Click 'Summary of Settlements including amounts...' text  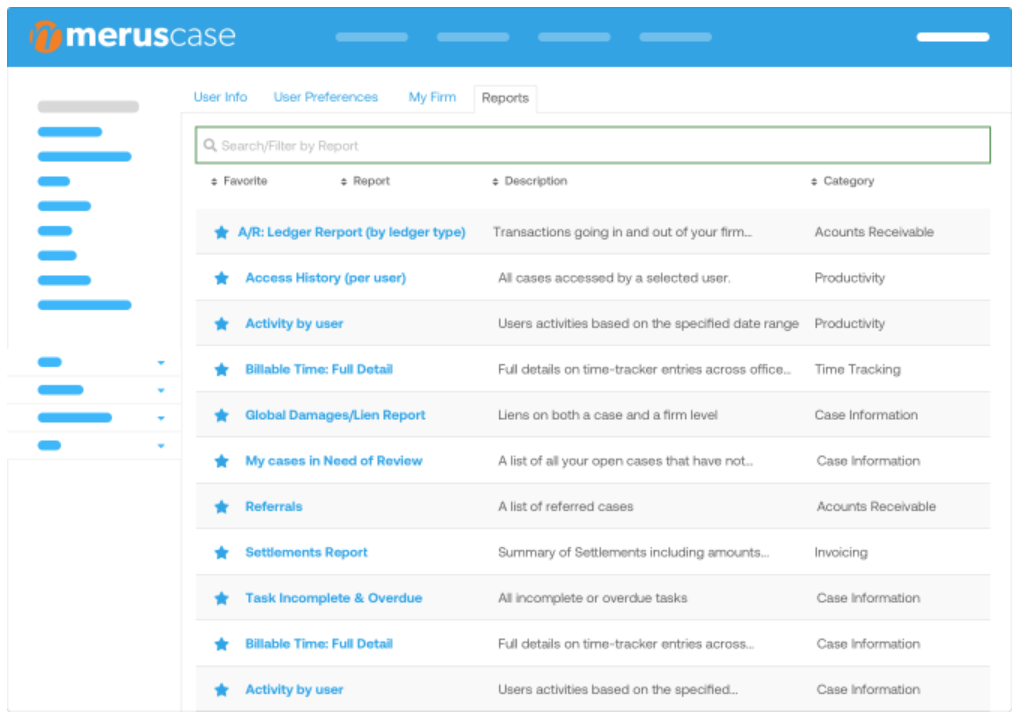pyautogui.click(x=634, y=552)
